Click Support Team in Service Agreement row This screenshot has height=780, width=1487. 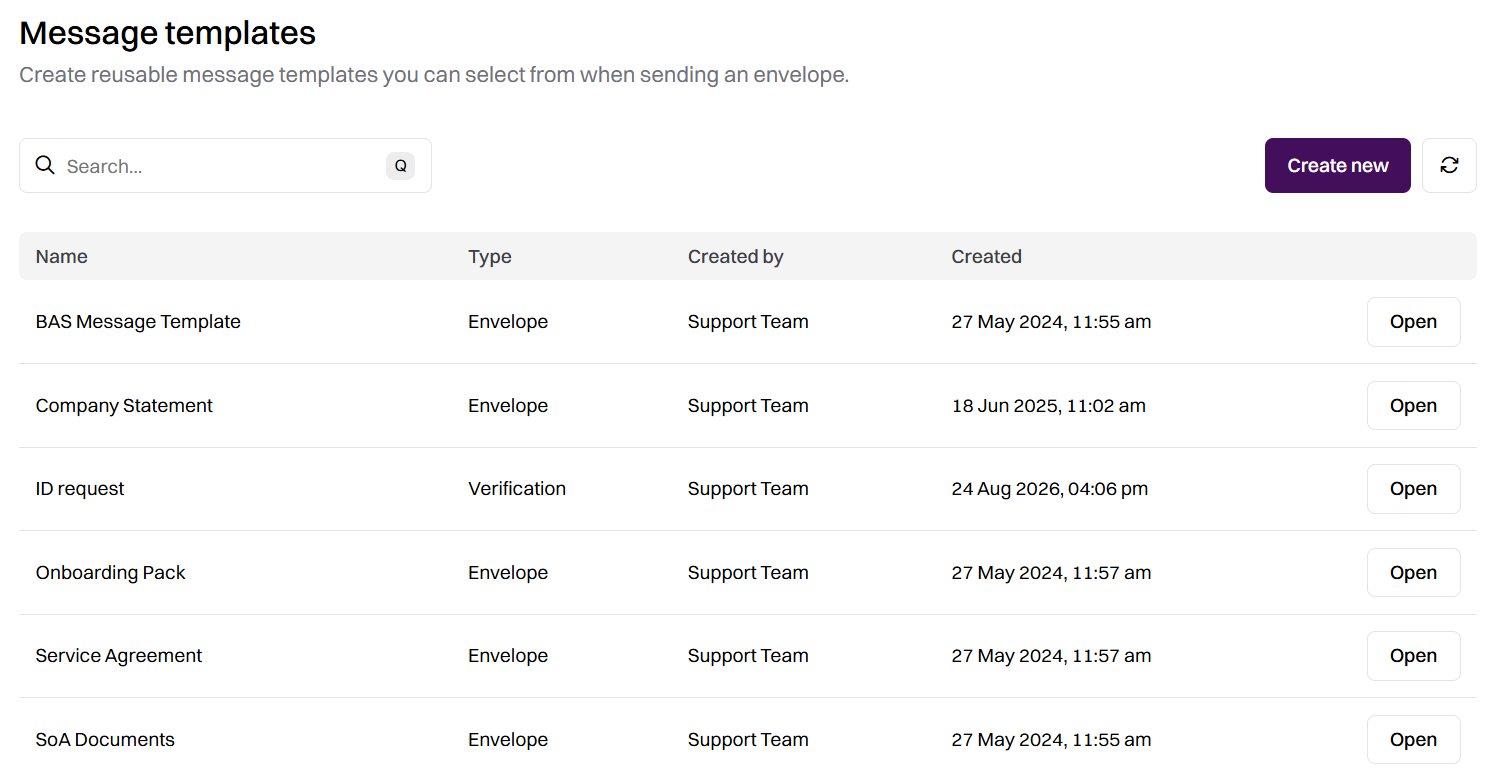(x=748, y=656)
